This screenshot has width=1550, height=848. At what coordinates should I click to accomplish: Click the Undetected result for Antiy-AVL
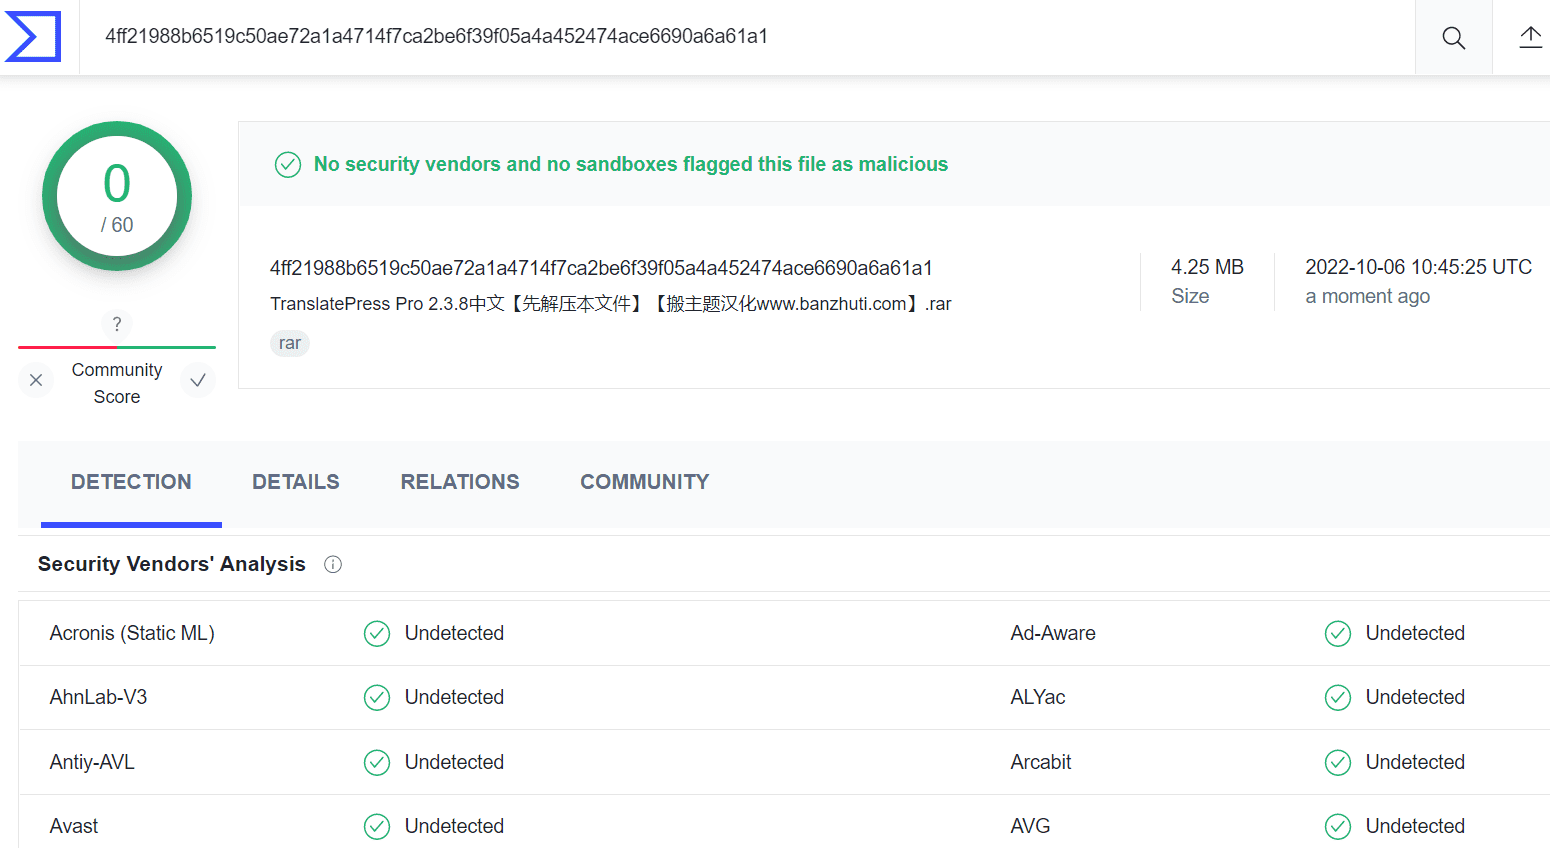point(454,762)
